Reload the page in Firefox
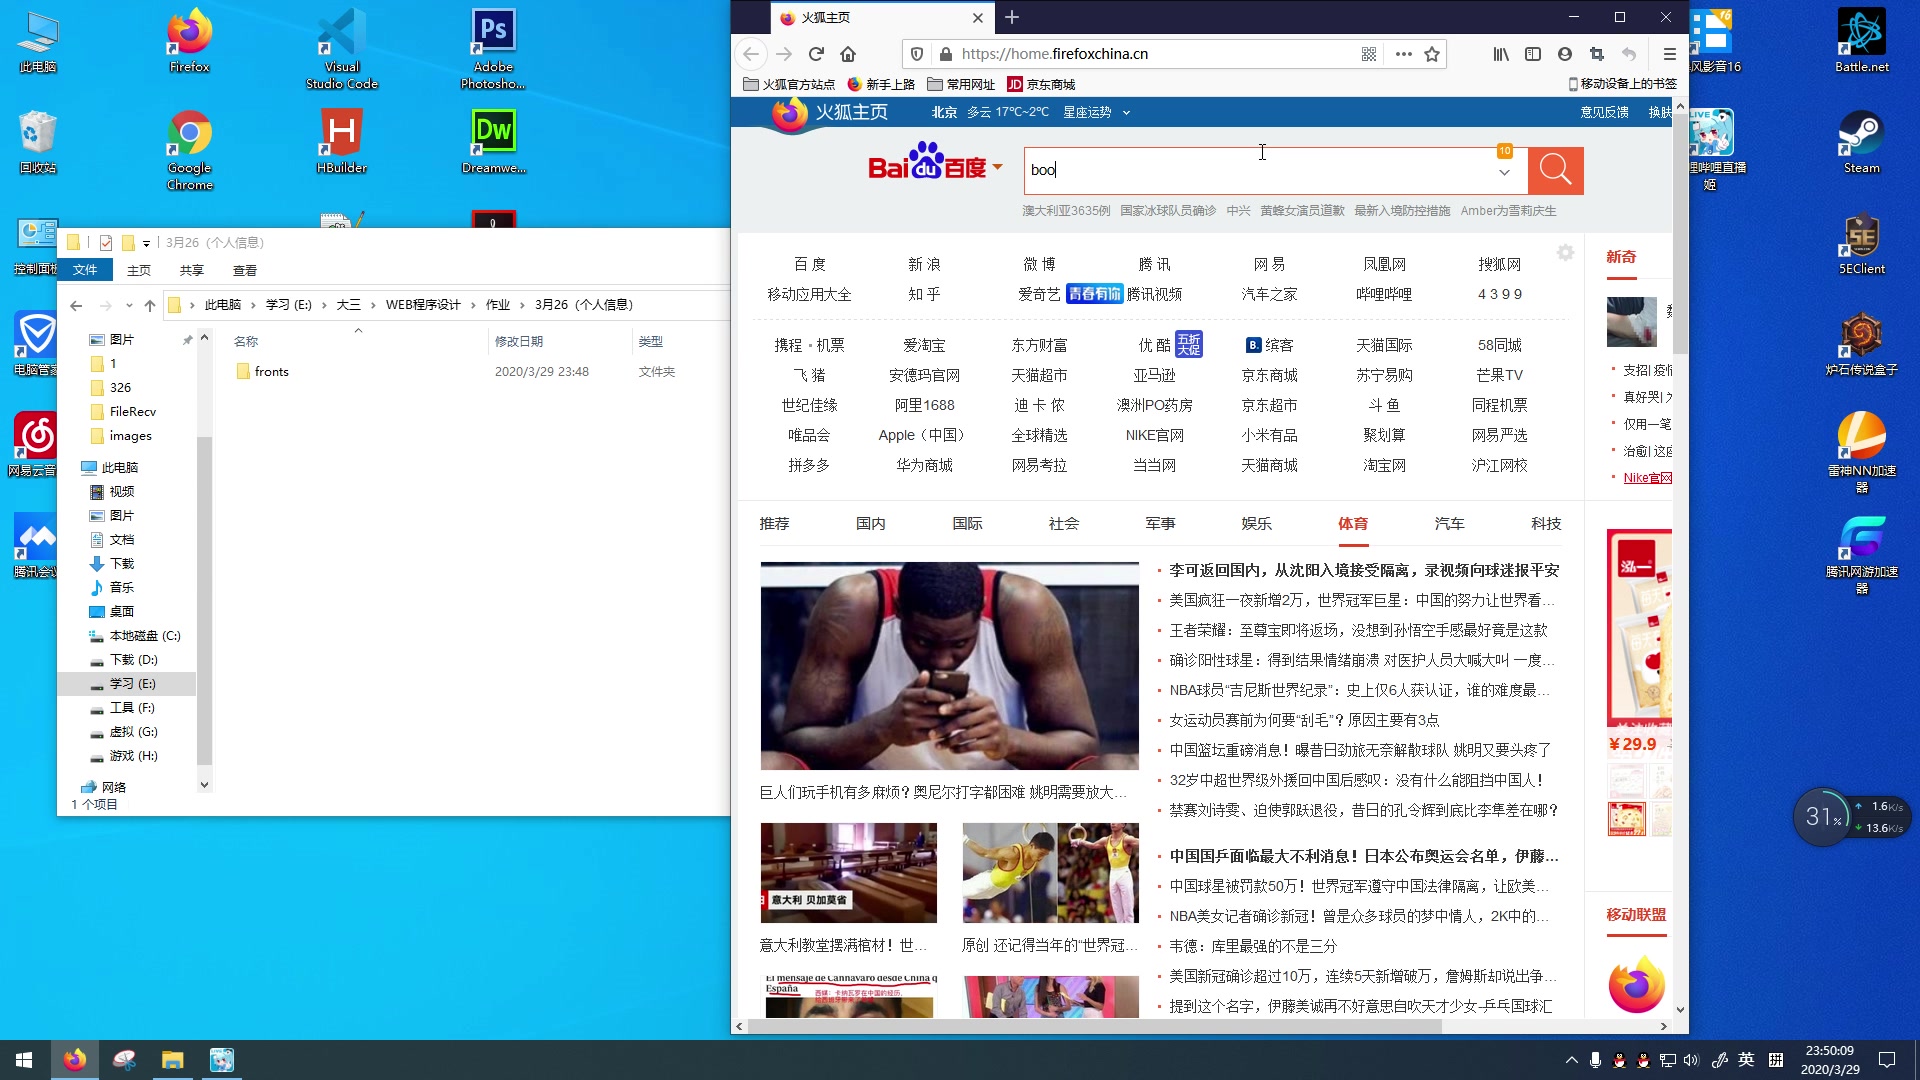Image resolution: width=1920 pixels, height=1080 pixels. (x=816, y=54)
